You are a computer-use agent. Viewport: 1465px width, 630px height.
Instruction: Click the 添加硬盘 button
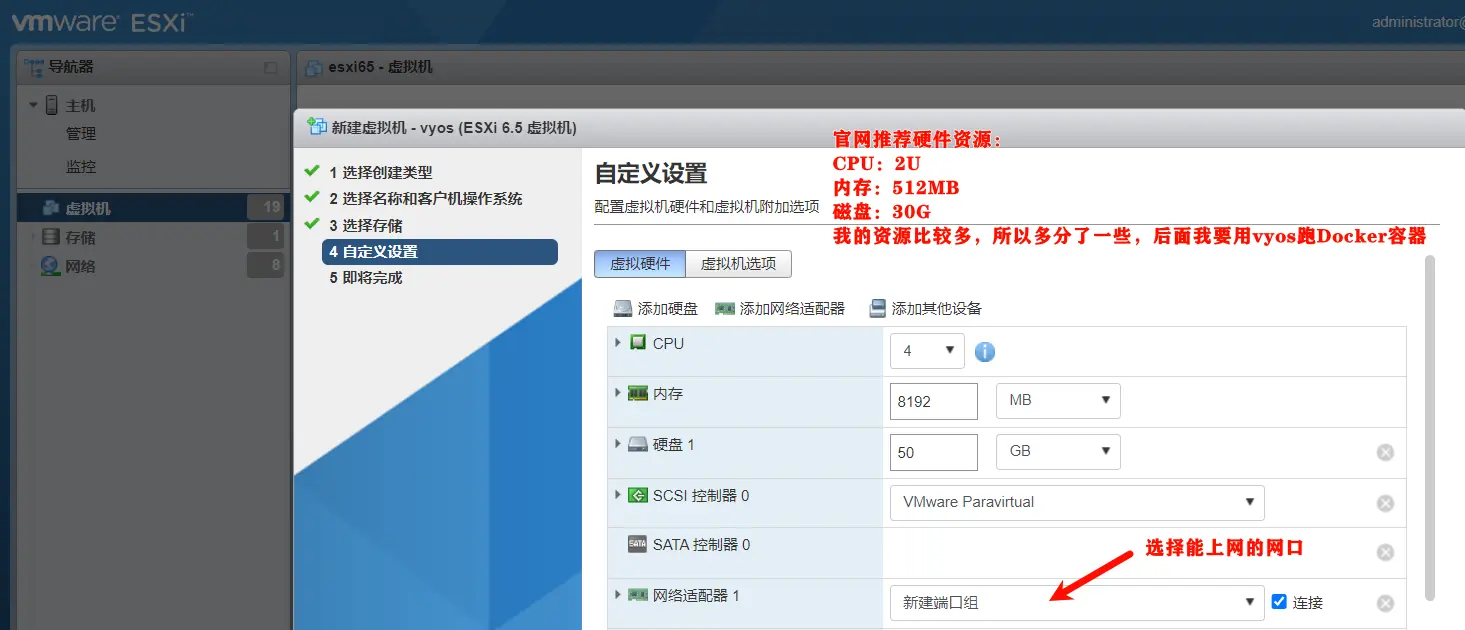[x=656, y=308]
